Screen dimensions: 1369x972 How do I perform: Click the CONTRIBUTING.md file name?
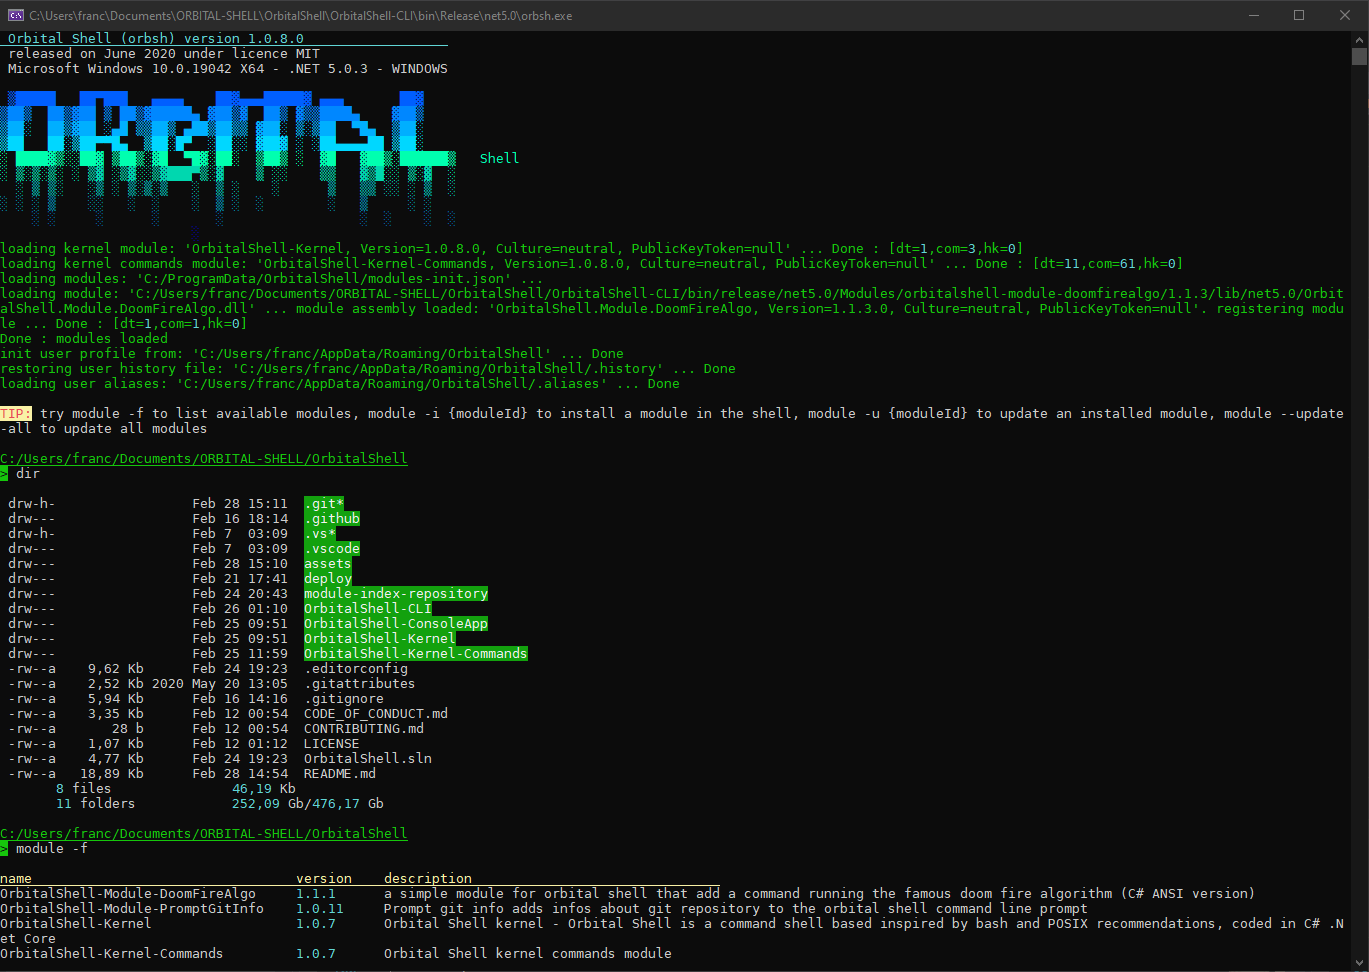364,728
